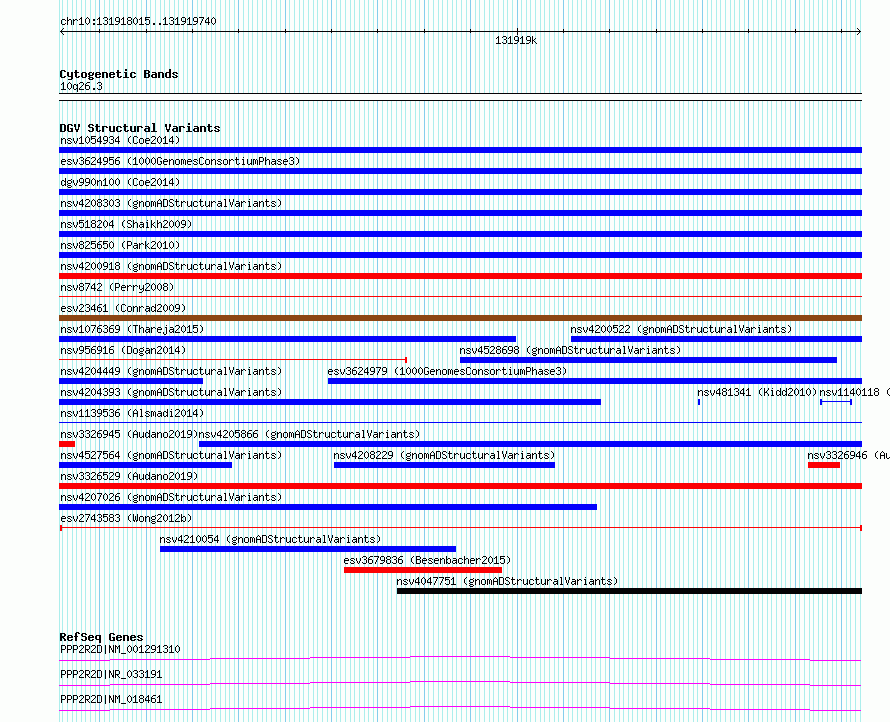
Task: Click nsv3326945 (Audano2019) label
Action: [x=129, y=434]
